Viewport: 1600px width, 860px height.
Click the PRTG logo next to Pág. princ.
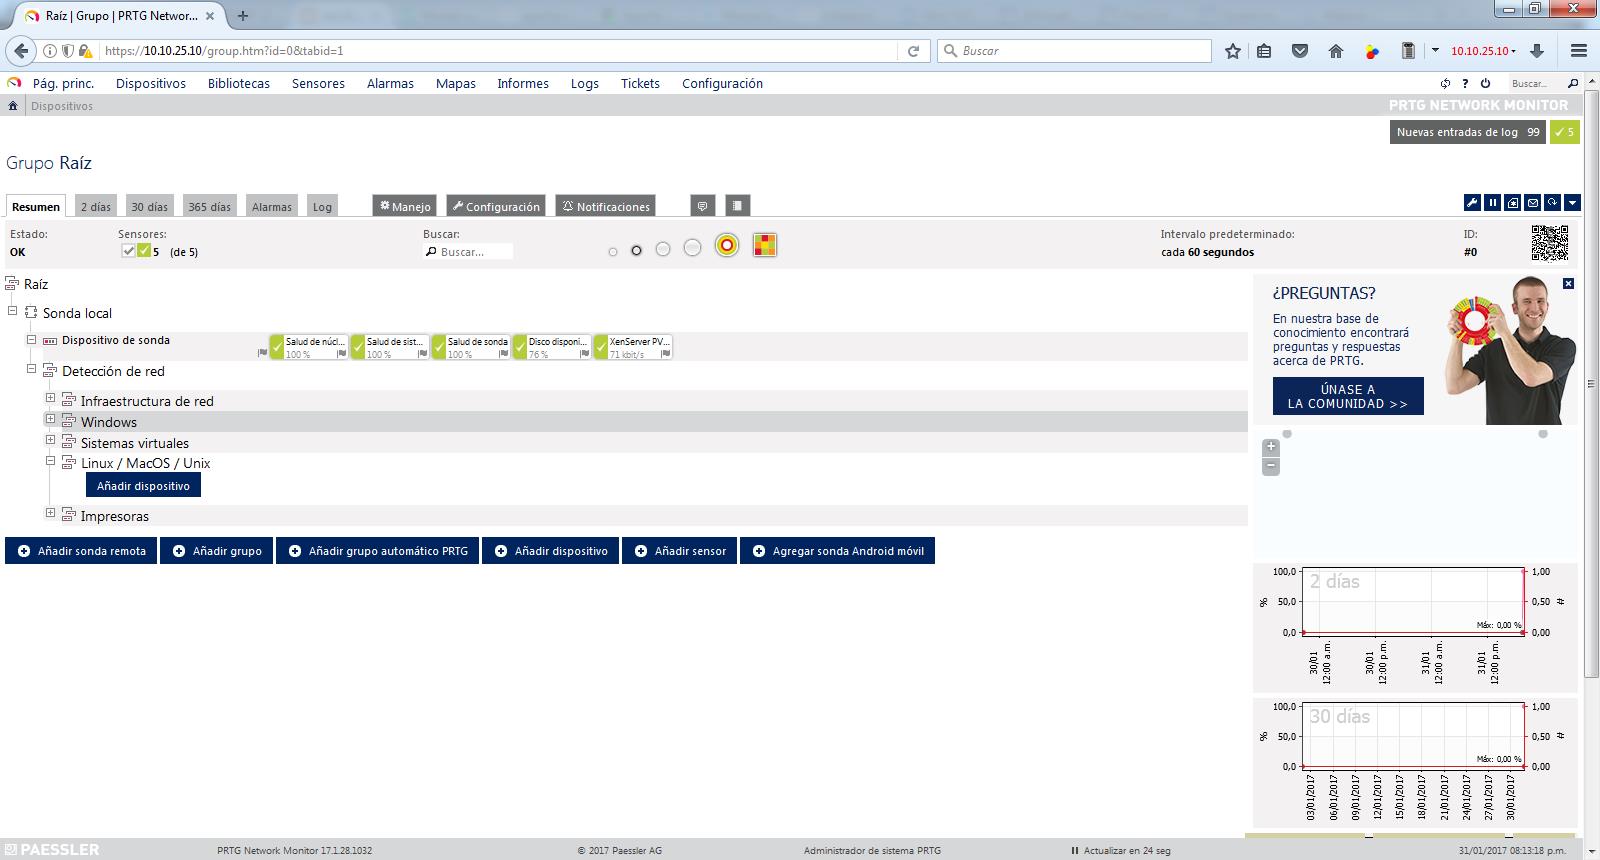(x=14, y=83)
